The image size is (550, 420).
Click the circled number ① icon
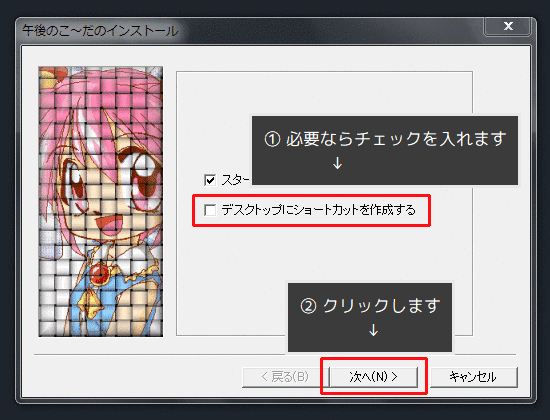pyautogui.click(x=272, y=139)
